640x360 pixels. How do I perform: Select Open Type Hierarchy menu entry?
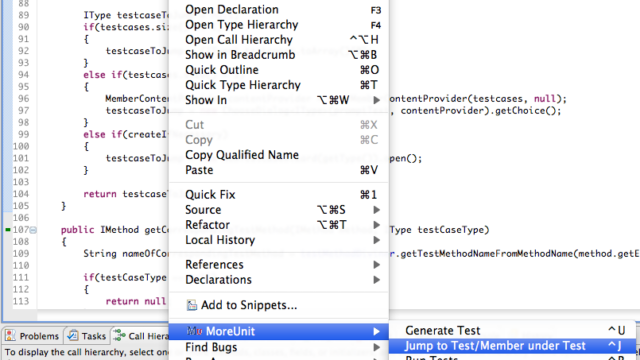[x=279, y=24]
